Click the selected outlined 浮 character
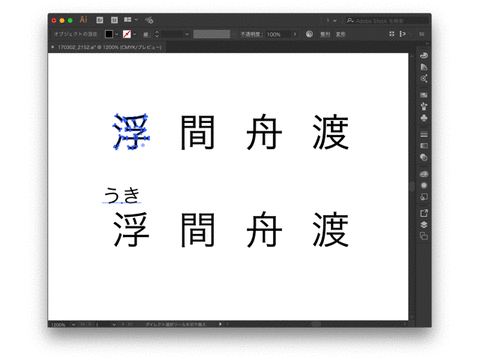 (x=131, y=132)
